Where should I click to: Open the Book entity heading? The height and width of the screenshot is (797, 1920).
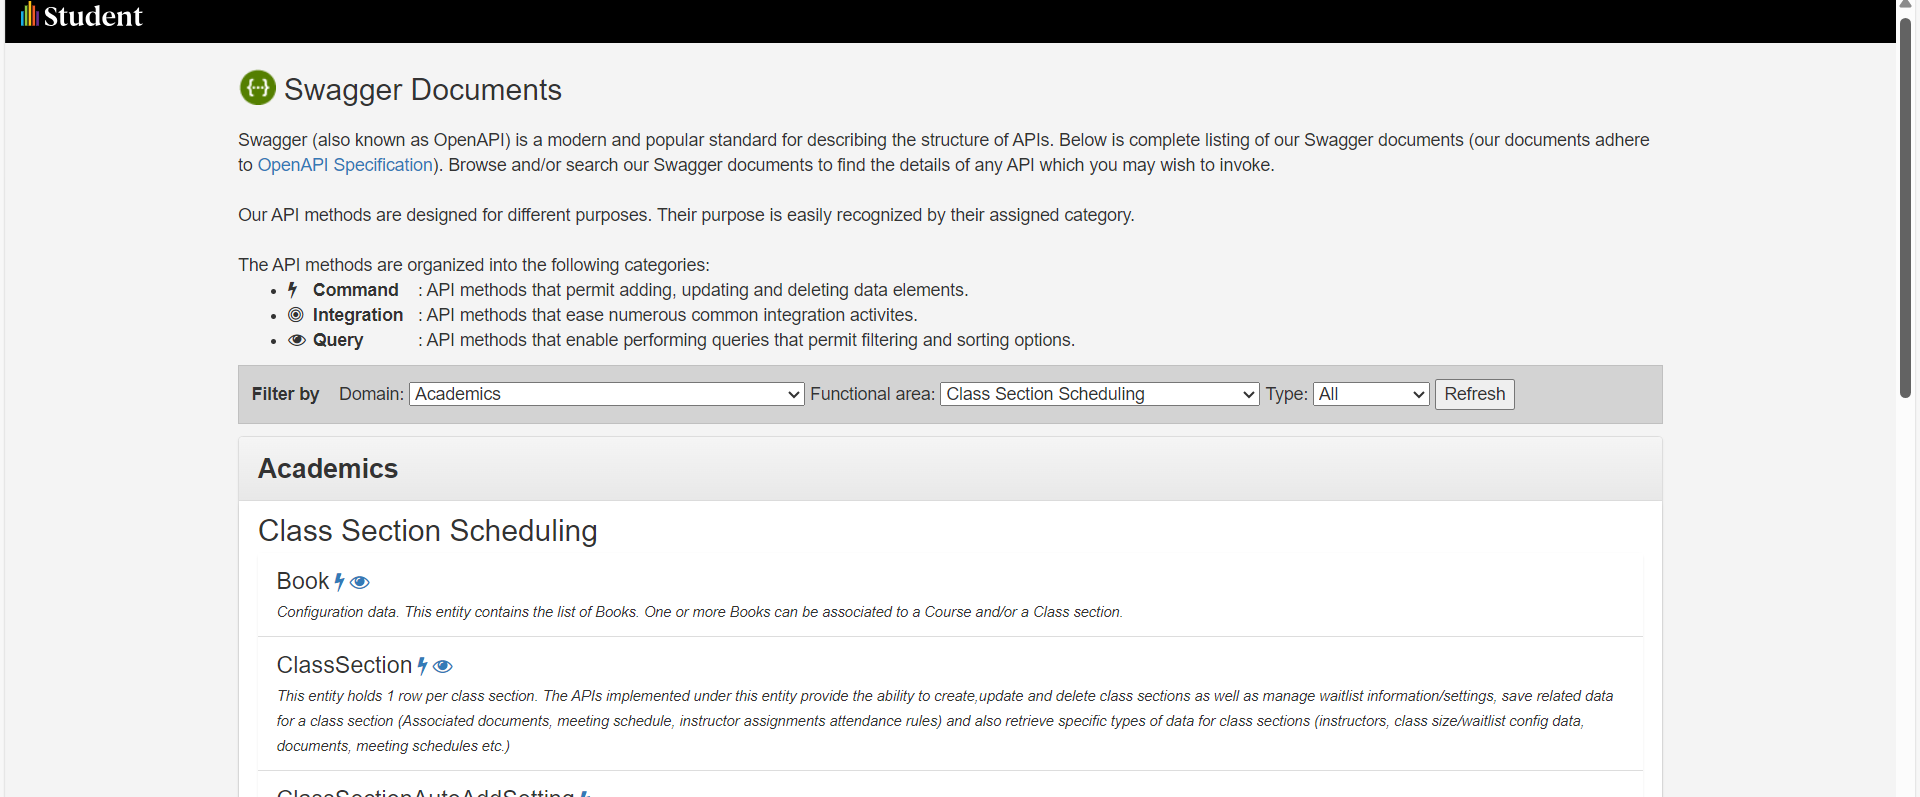[303, 581]
